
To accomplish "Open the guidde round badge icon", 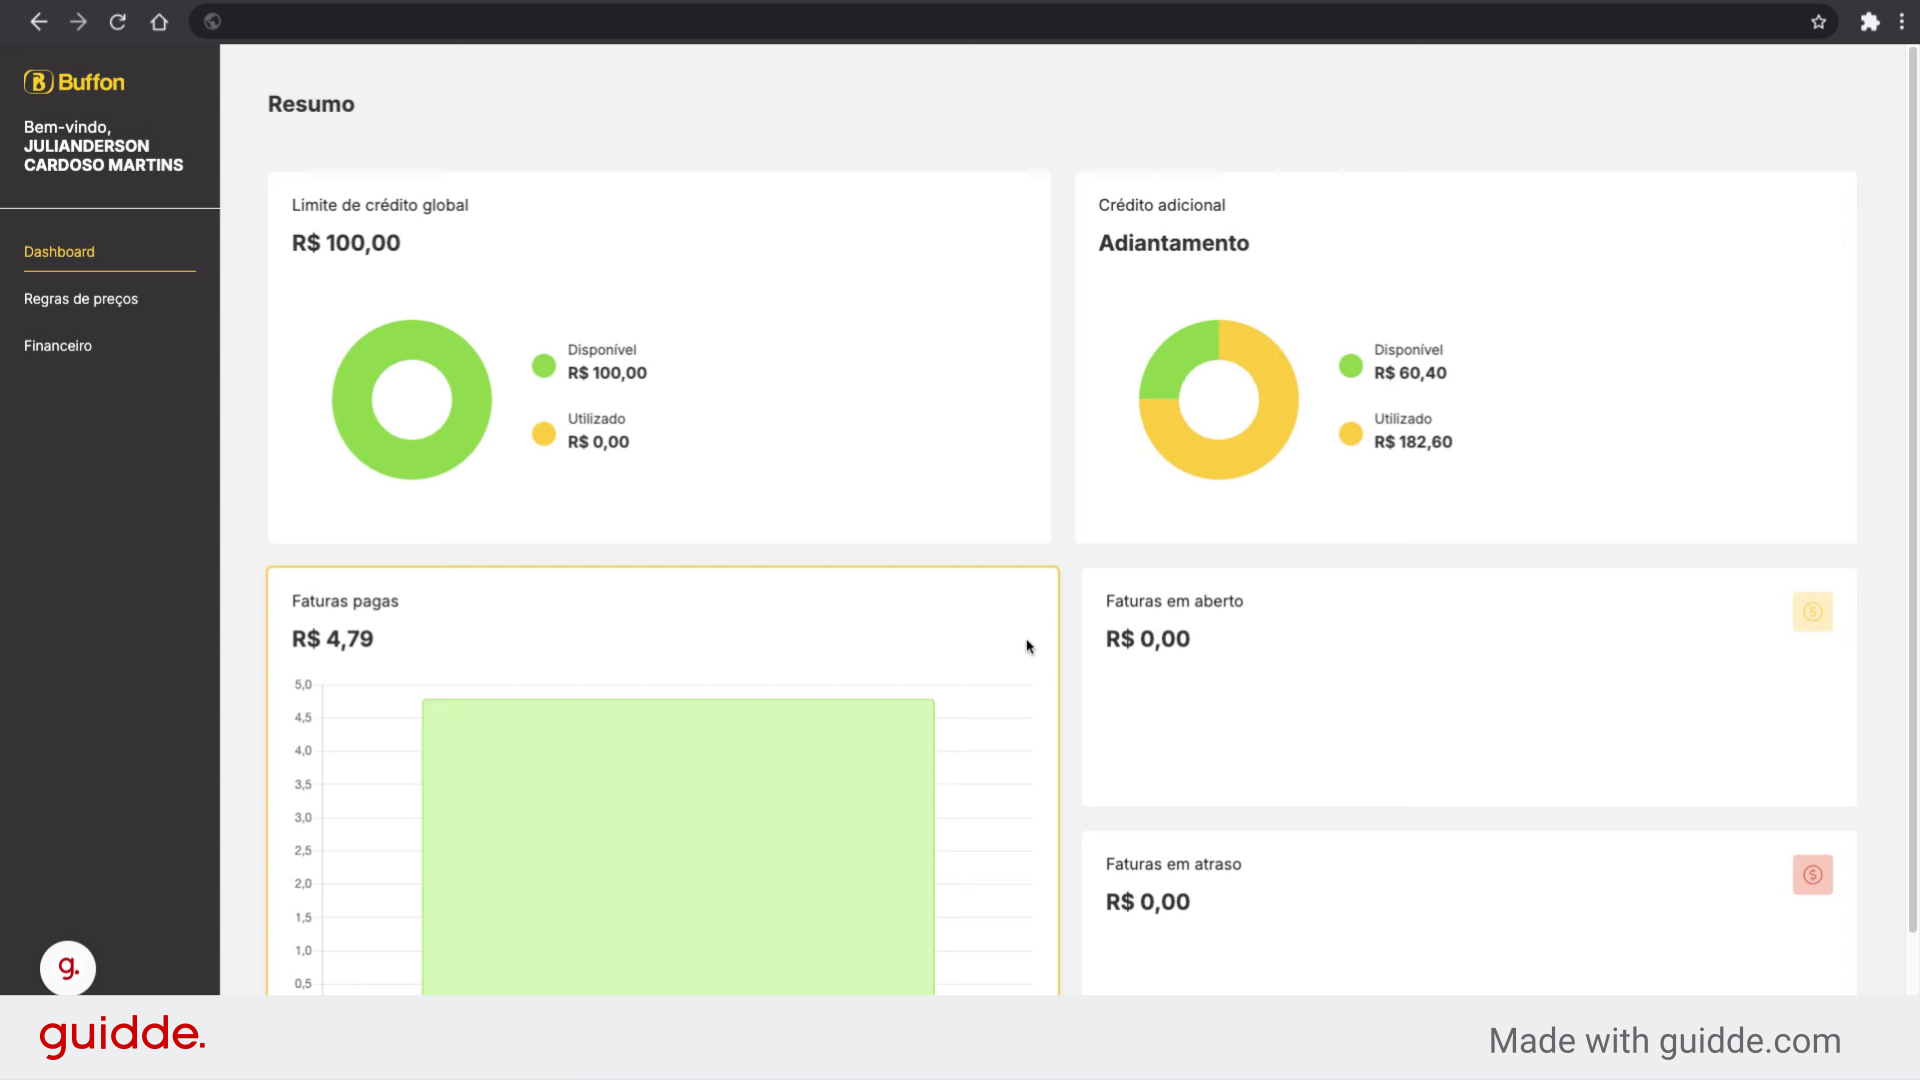I will (x=68, y=968).
